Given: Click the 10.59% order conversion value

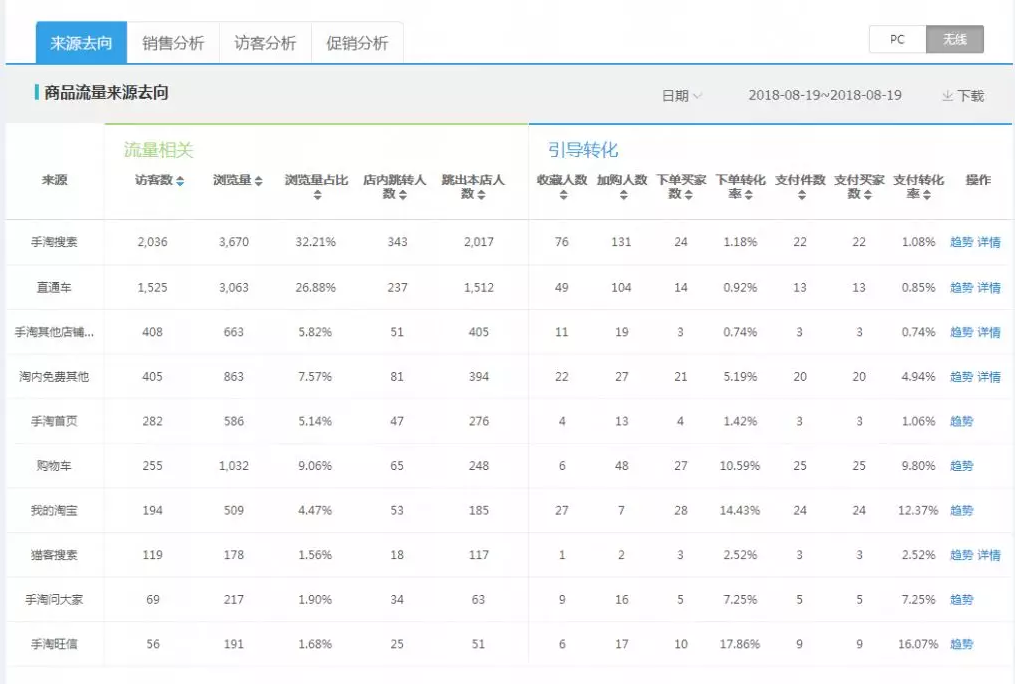Looking at the screenshot, I should pyautogui.click(x=740, y=466).
